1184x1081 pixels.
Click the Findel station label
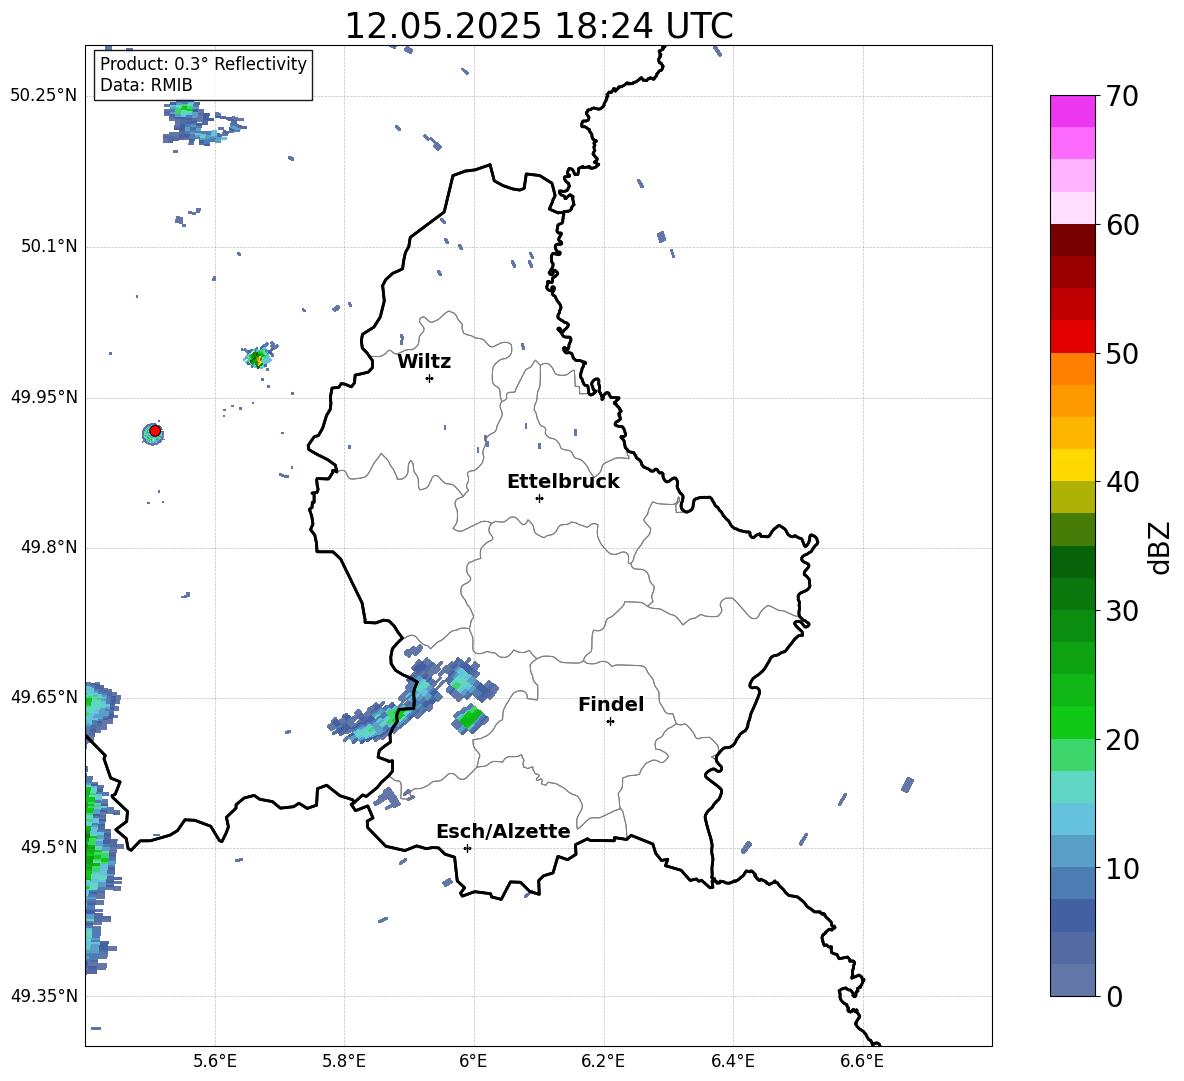point(611,704)
